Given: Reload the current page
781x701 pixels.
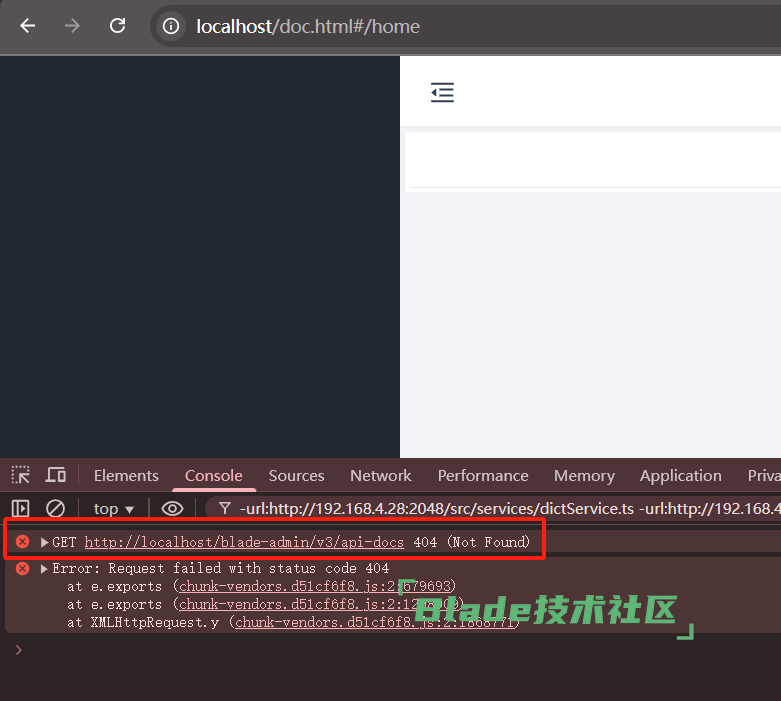Looking at the screenshot, I should 117,26.
